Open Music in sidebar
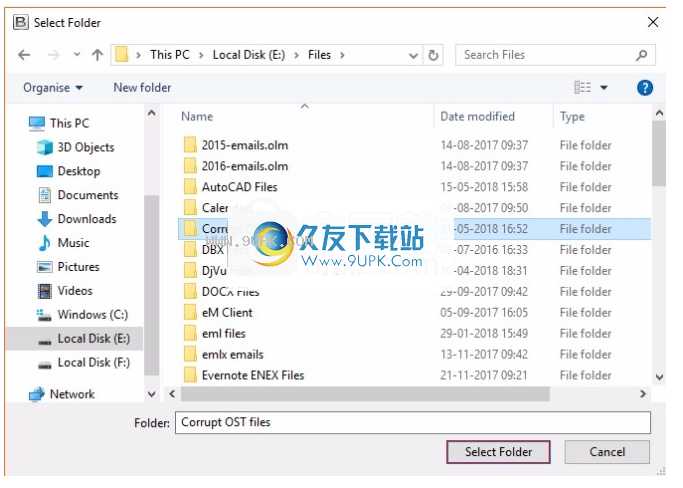683x488 pixels. [x=64, y=243]
